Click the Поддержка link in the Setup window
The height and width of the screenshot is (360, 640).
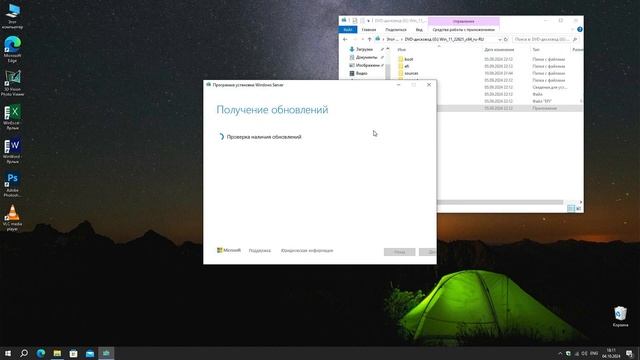260,251
